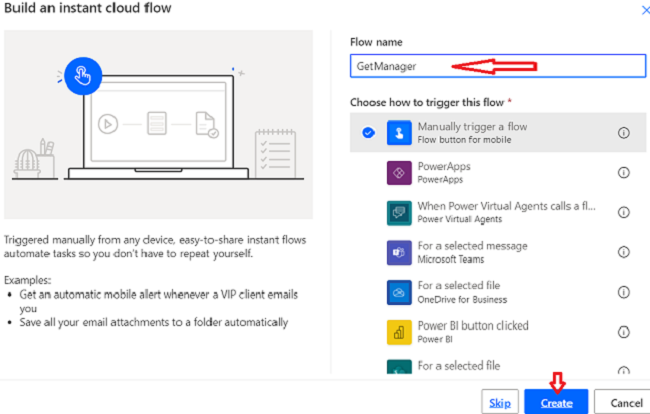The height and width of the screenshot is (414, 650).
Task: Select the Manually trigger a flow icon
Action: 399,133
